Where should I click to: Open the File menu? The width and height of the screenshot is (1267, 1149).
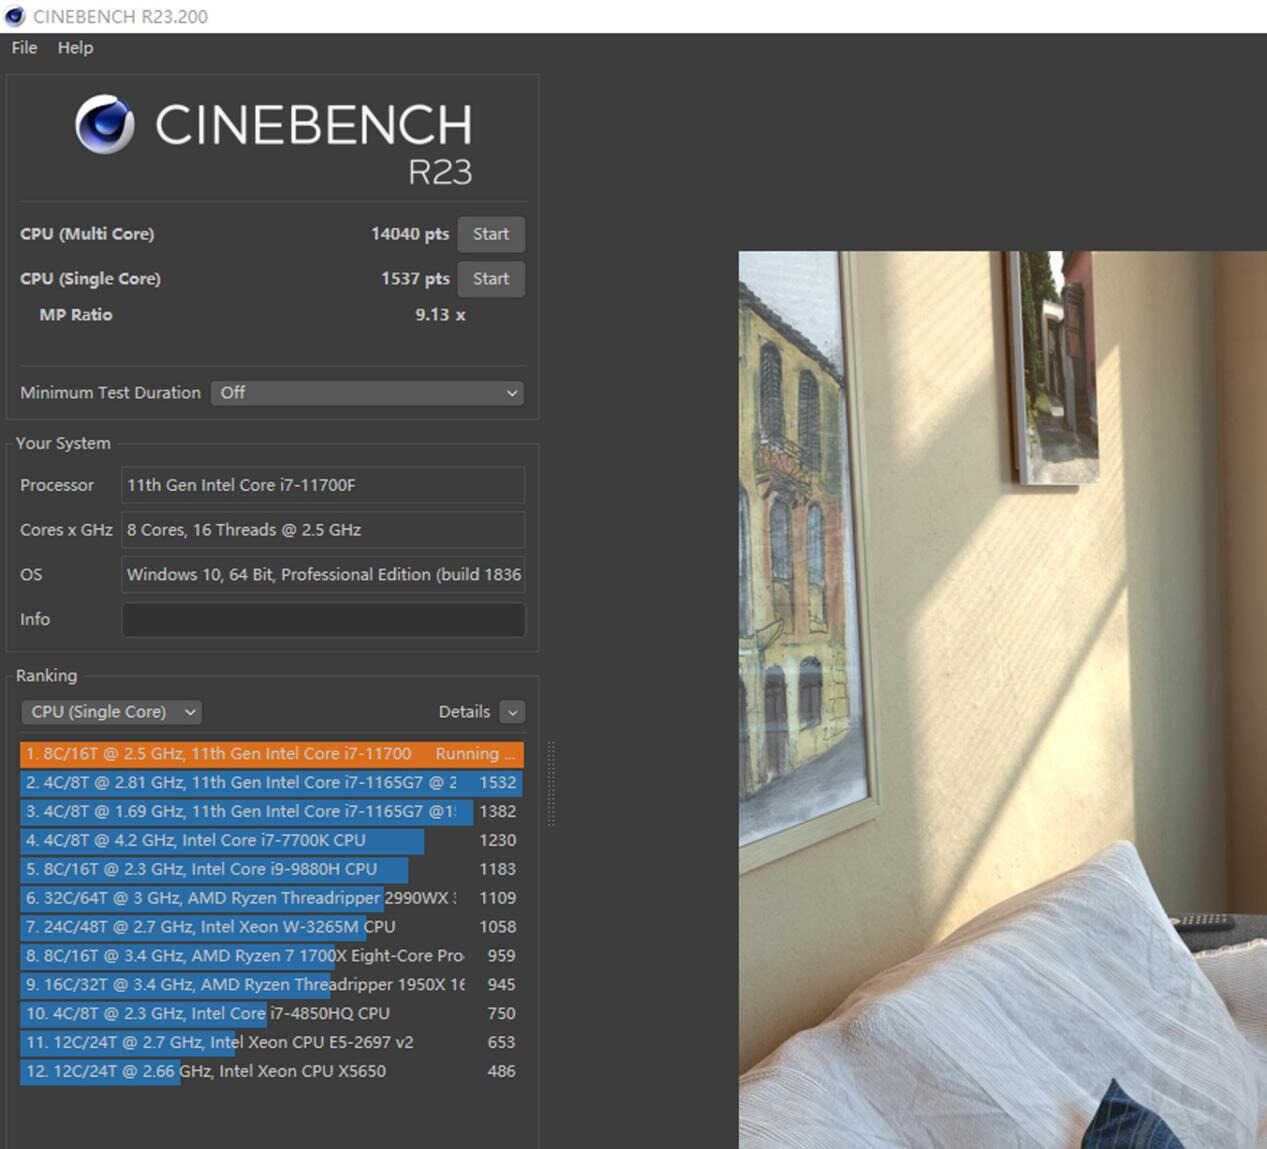coord(24,47)
